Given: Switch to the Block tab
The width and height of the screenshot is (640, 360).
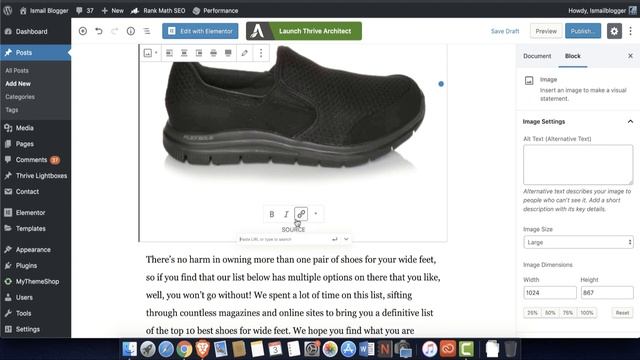Looking at the screenshot, I should click(x=573, y=56).
